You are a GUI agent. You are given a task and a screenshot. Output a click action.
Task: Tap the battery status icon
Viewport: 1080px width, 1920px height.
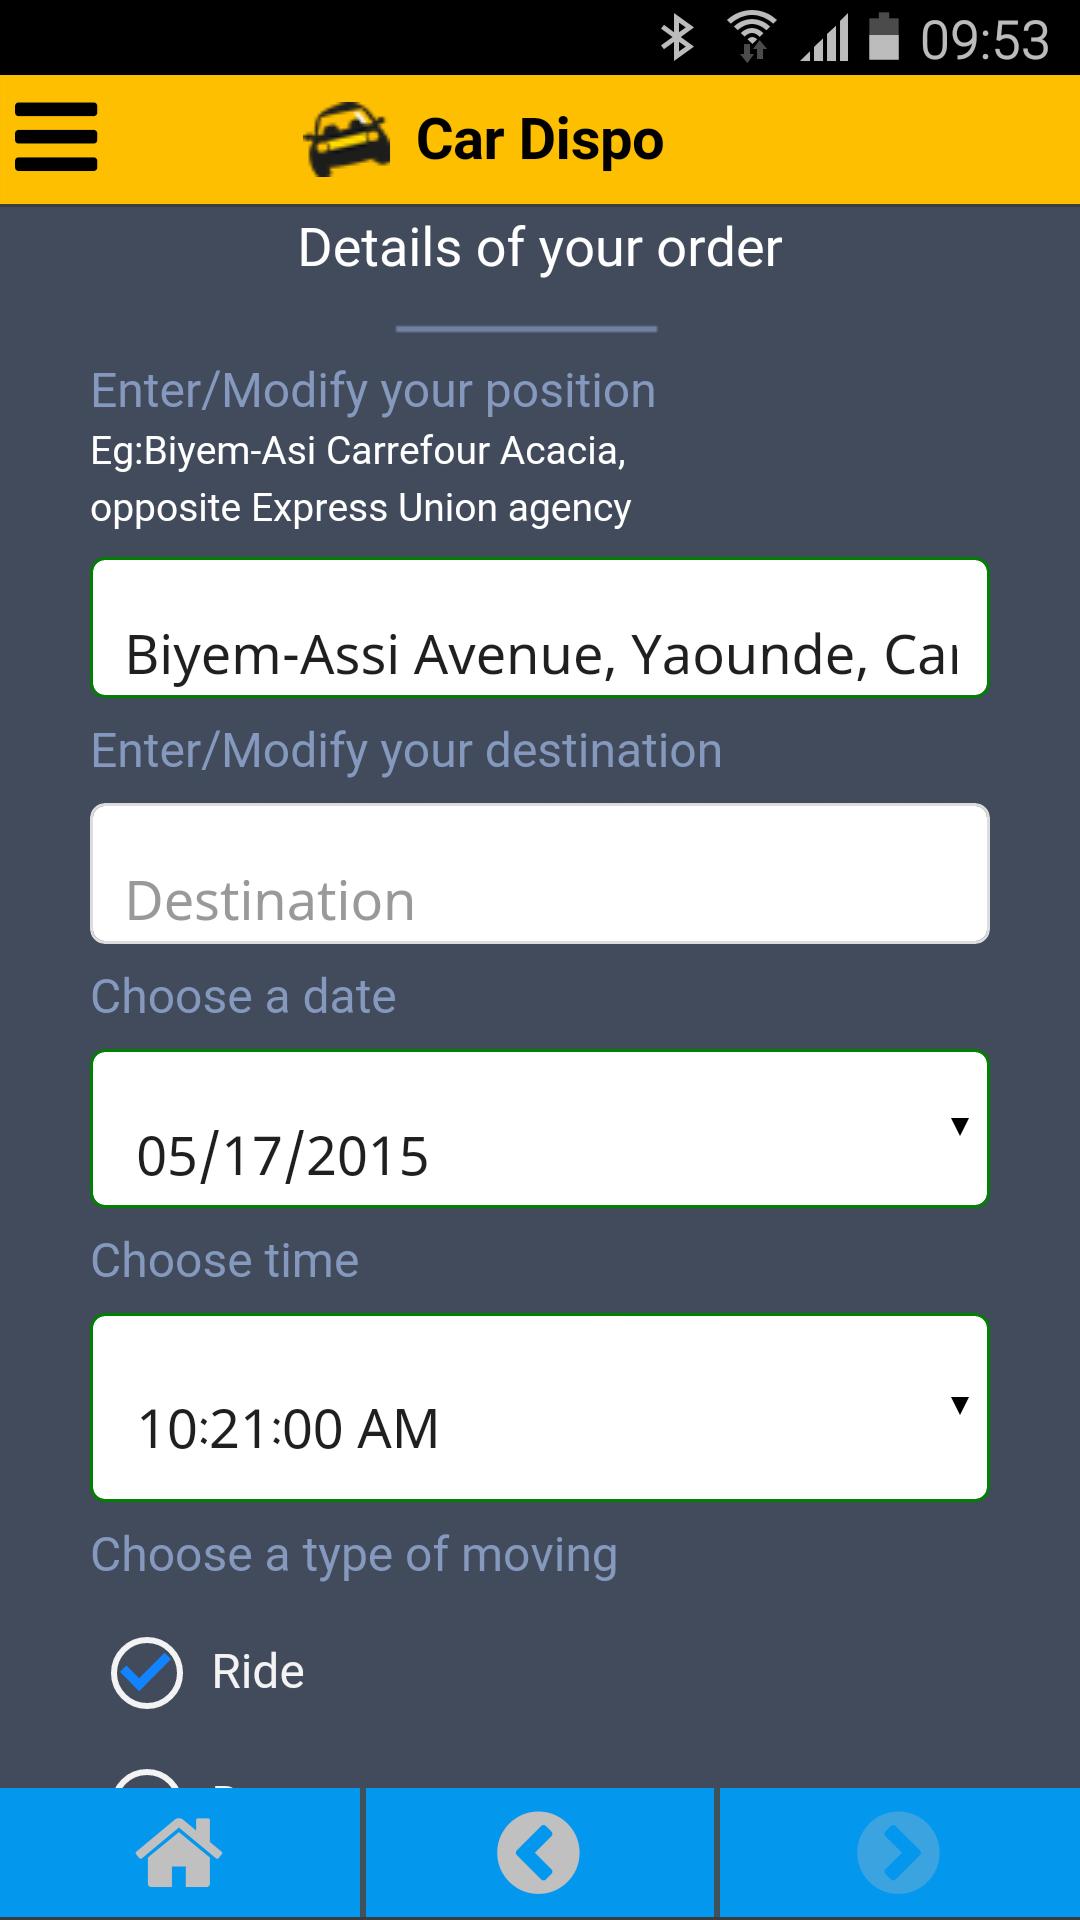(x=884, y=38)
